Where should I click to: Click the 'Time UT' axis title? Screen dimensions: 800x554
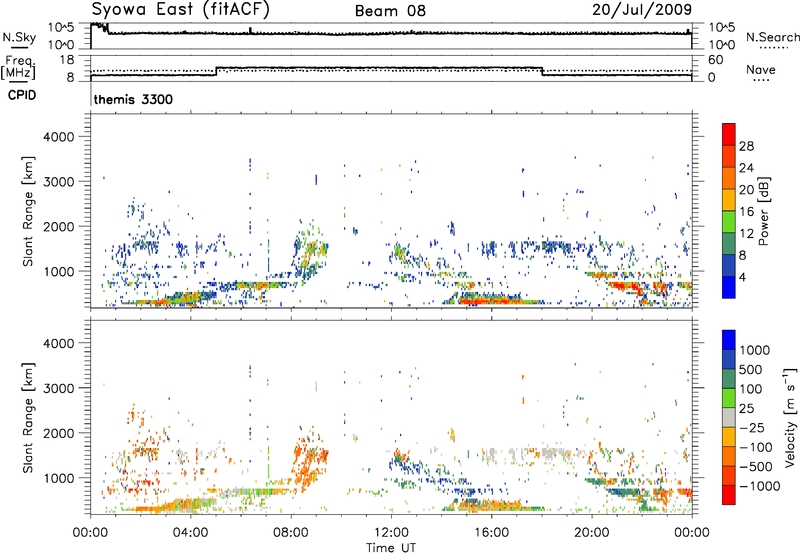point(391,548)
